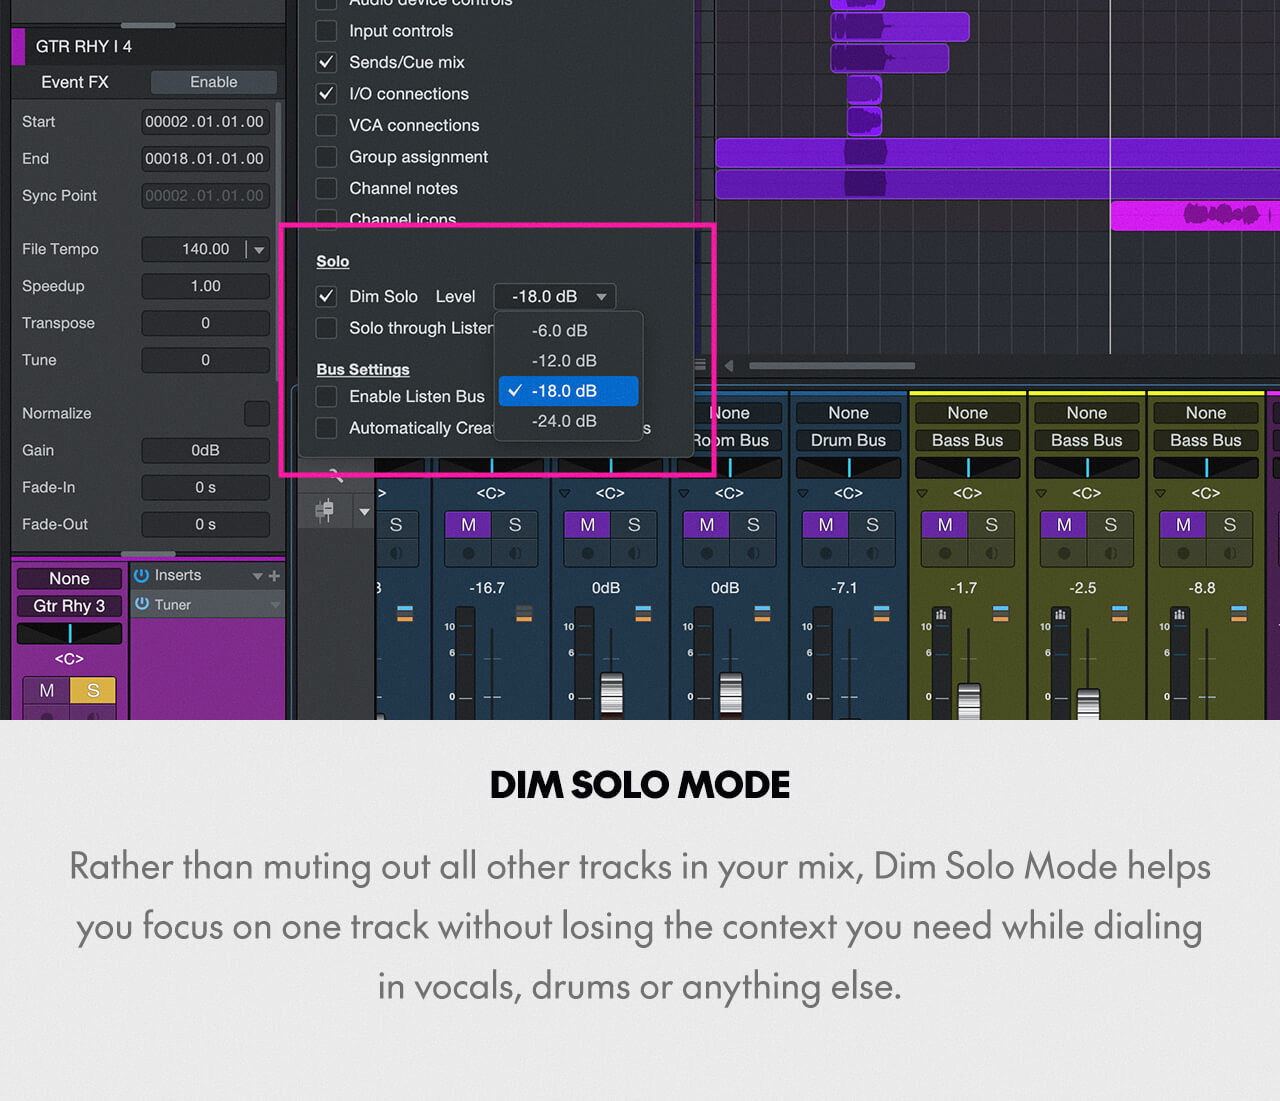Screen dimensions: 1280x1101
Task: Enable input monitoring on the -1.7 channel
Action: click(x=991, y=553)
